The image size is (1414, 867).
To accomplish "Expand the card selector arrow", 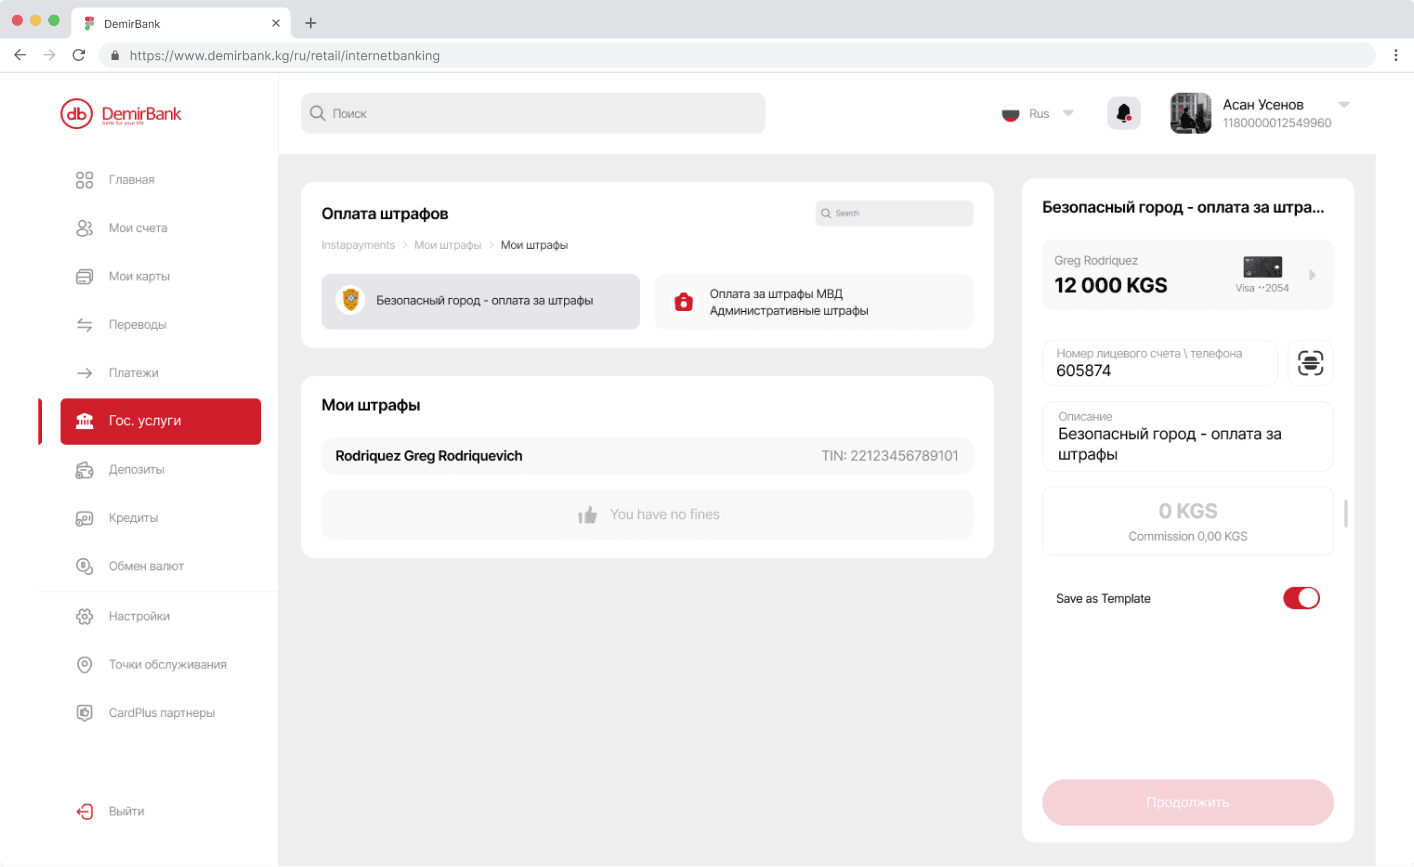I will tap(1313, 275).
